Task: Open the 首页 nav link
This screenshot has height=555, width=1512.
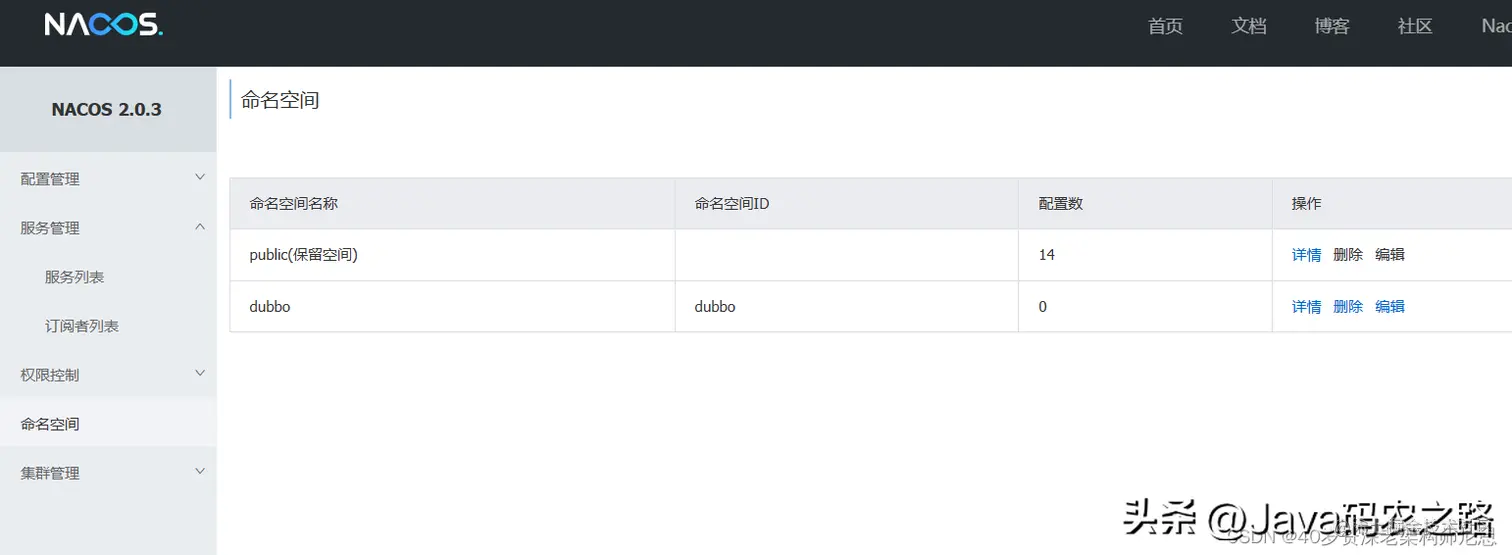Action: 1165,27
